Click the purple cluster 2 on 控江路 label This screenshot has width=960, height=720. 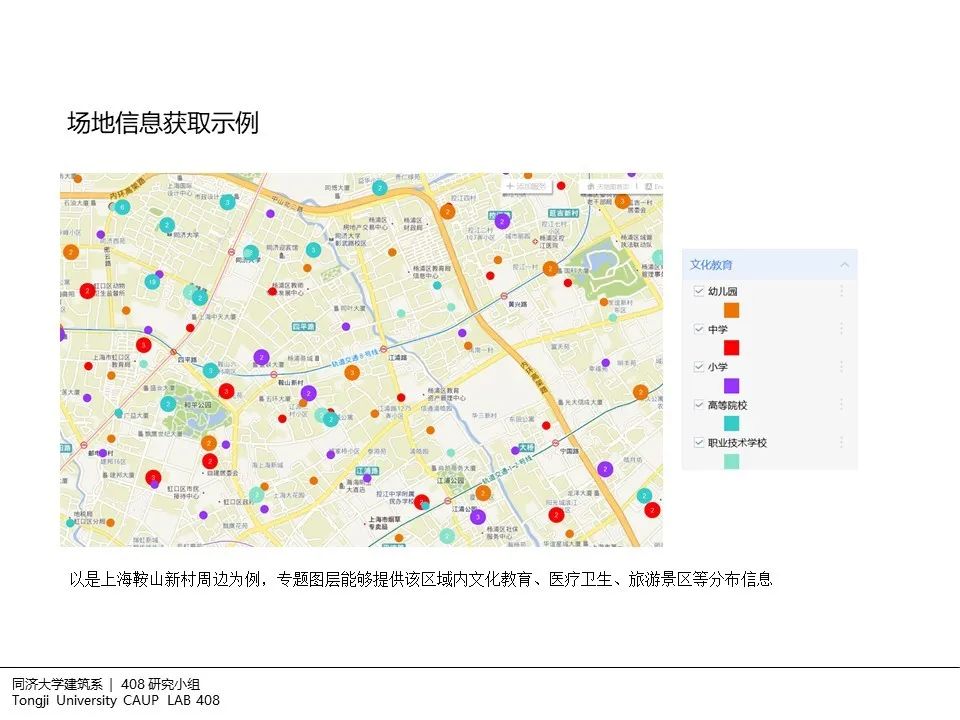point(502,221)
